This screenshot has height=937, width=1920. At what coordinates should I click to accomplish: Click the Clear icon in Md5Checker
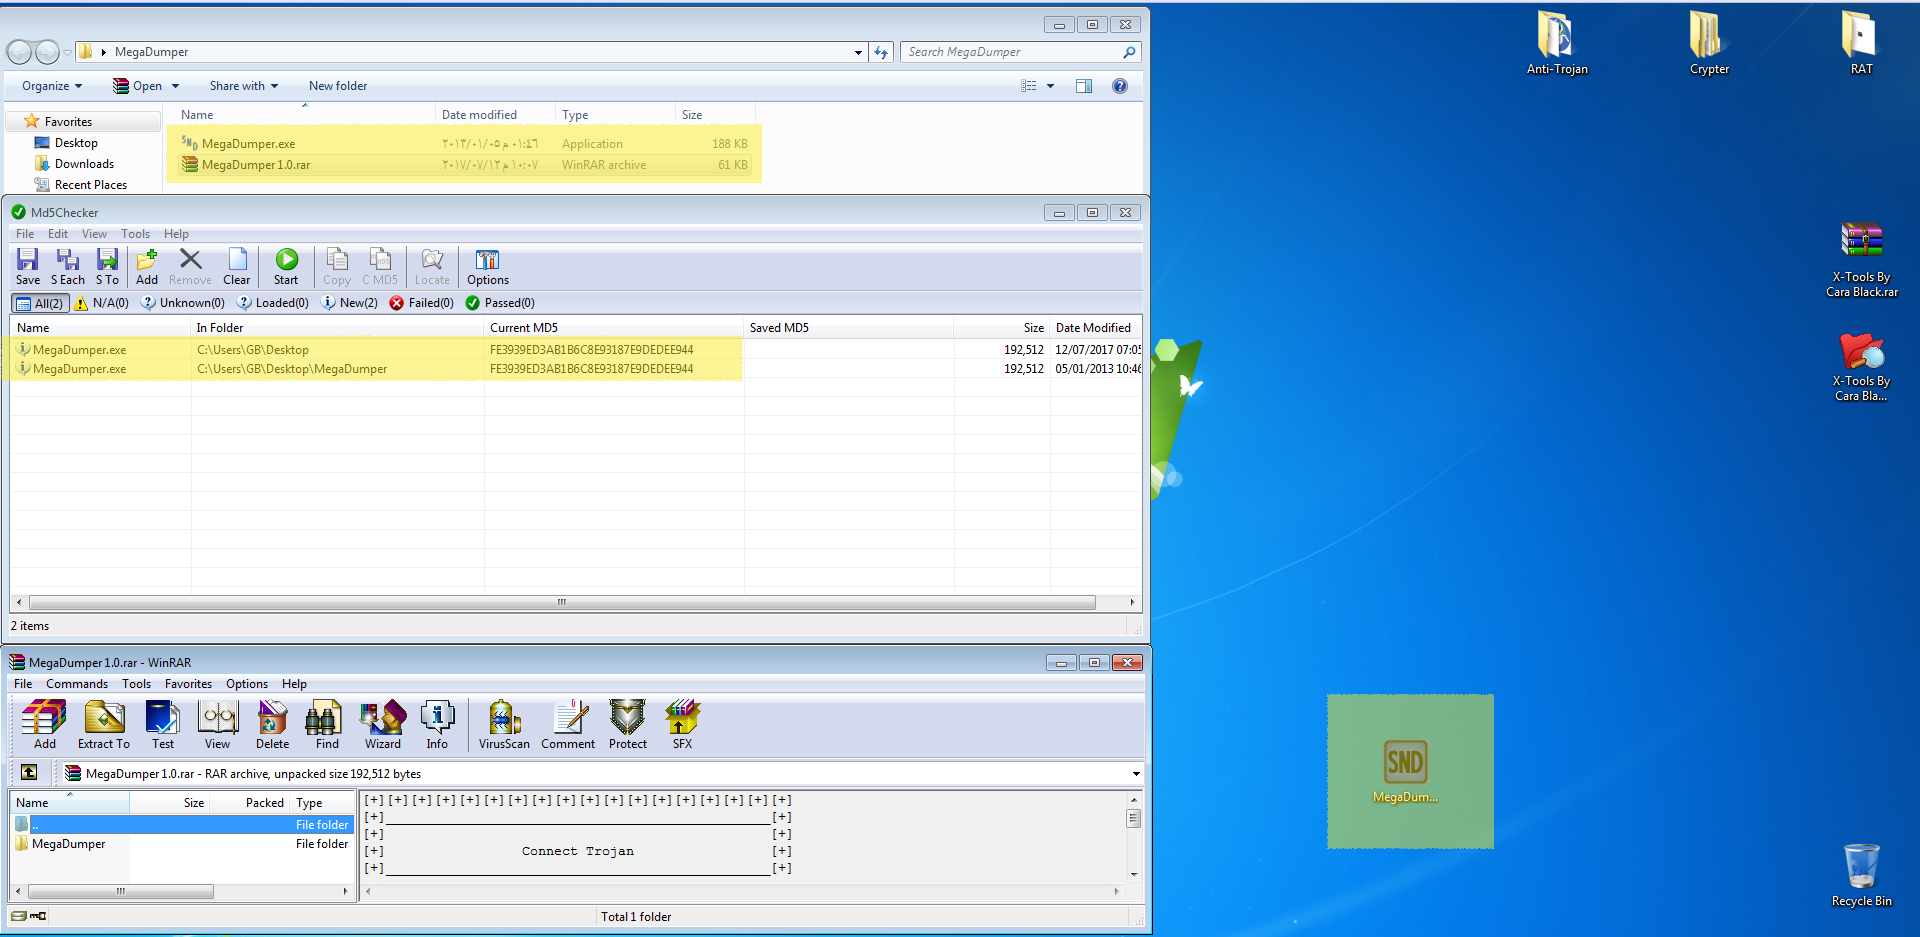point(237,266)
